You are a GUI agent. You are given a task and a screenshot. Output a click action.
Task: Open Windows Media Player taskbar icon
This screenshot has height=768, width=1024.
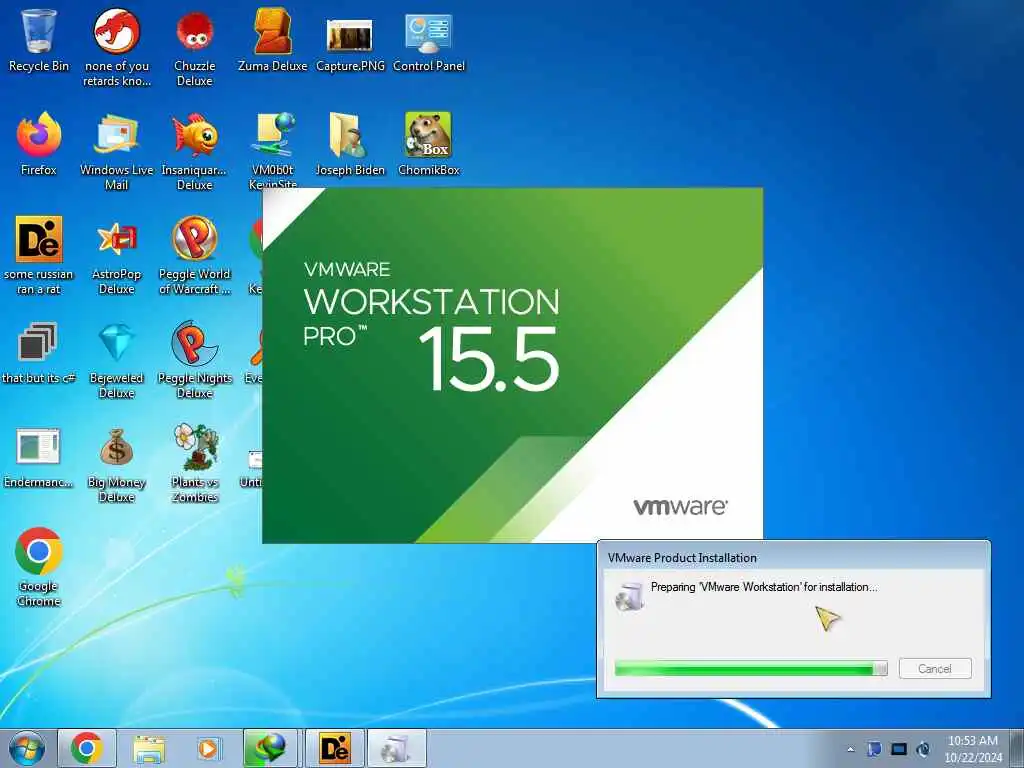click(x=209, y=748)
